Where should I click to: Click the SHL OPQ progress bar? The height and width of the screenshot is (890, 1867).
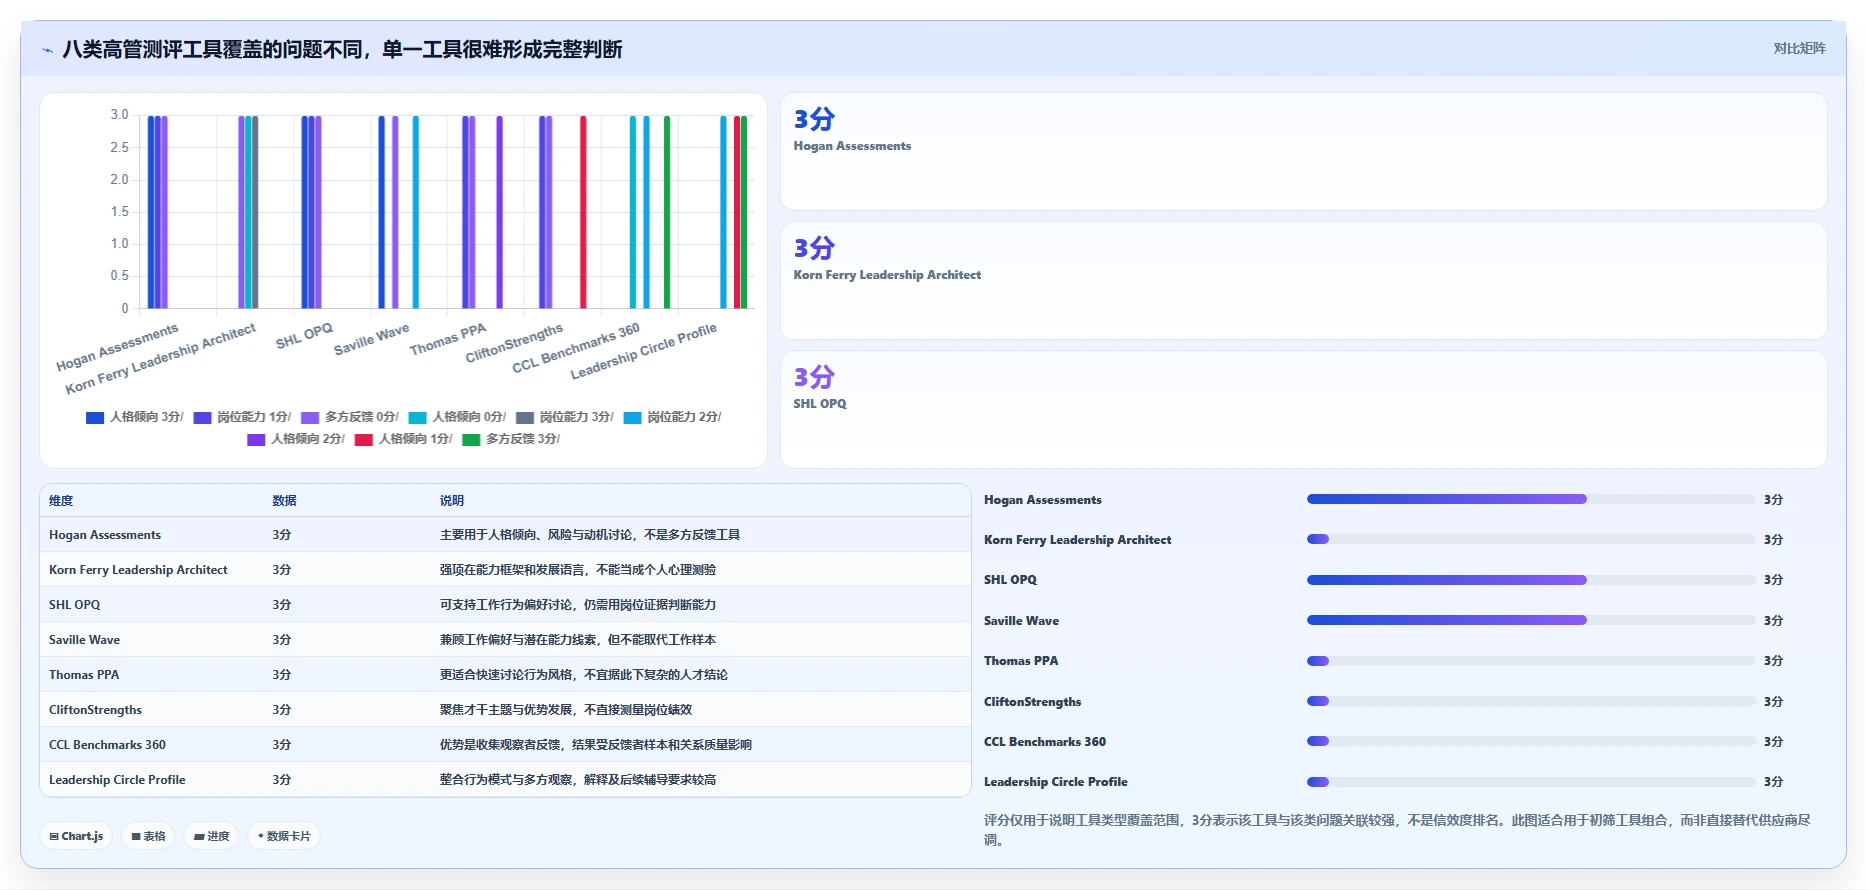click(1531, 580)
